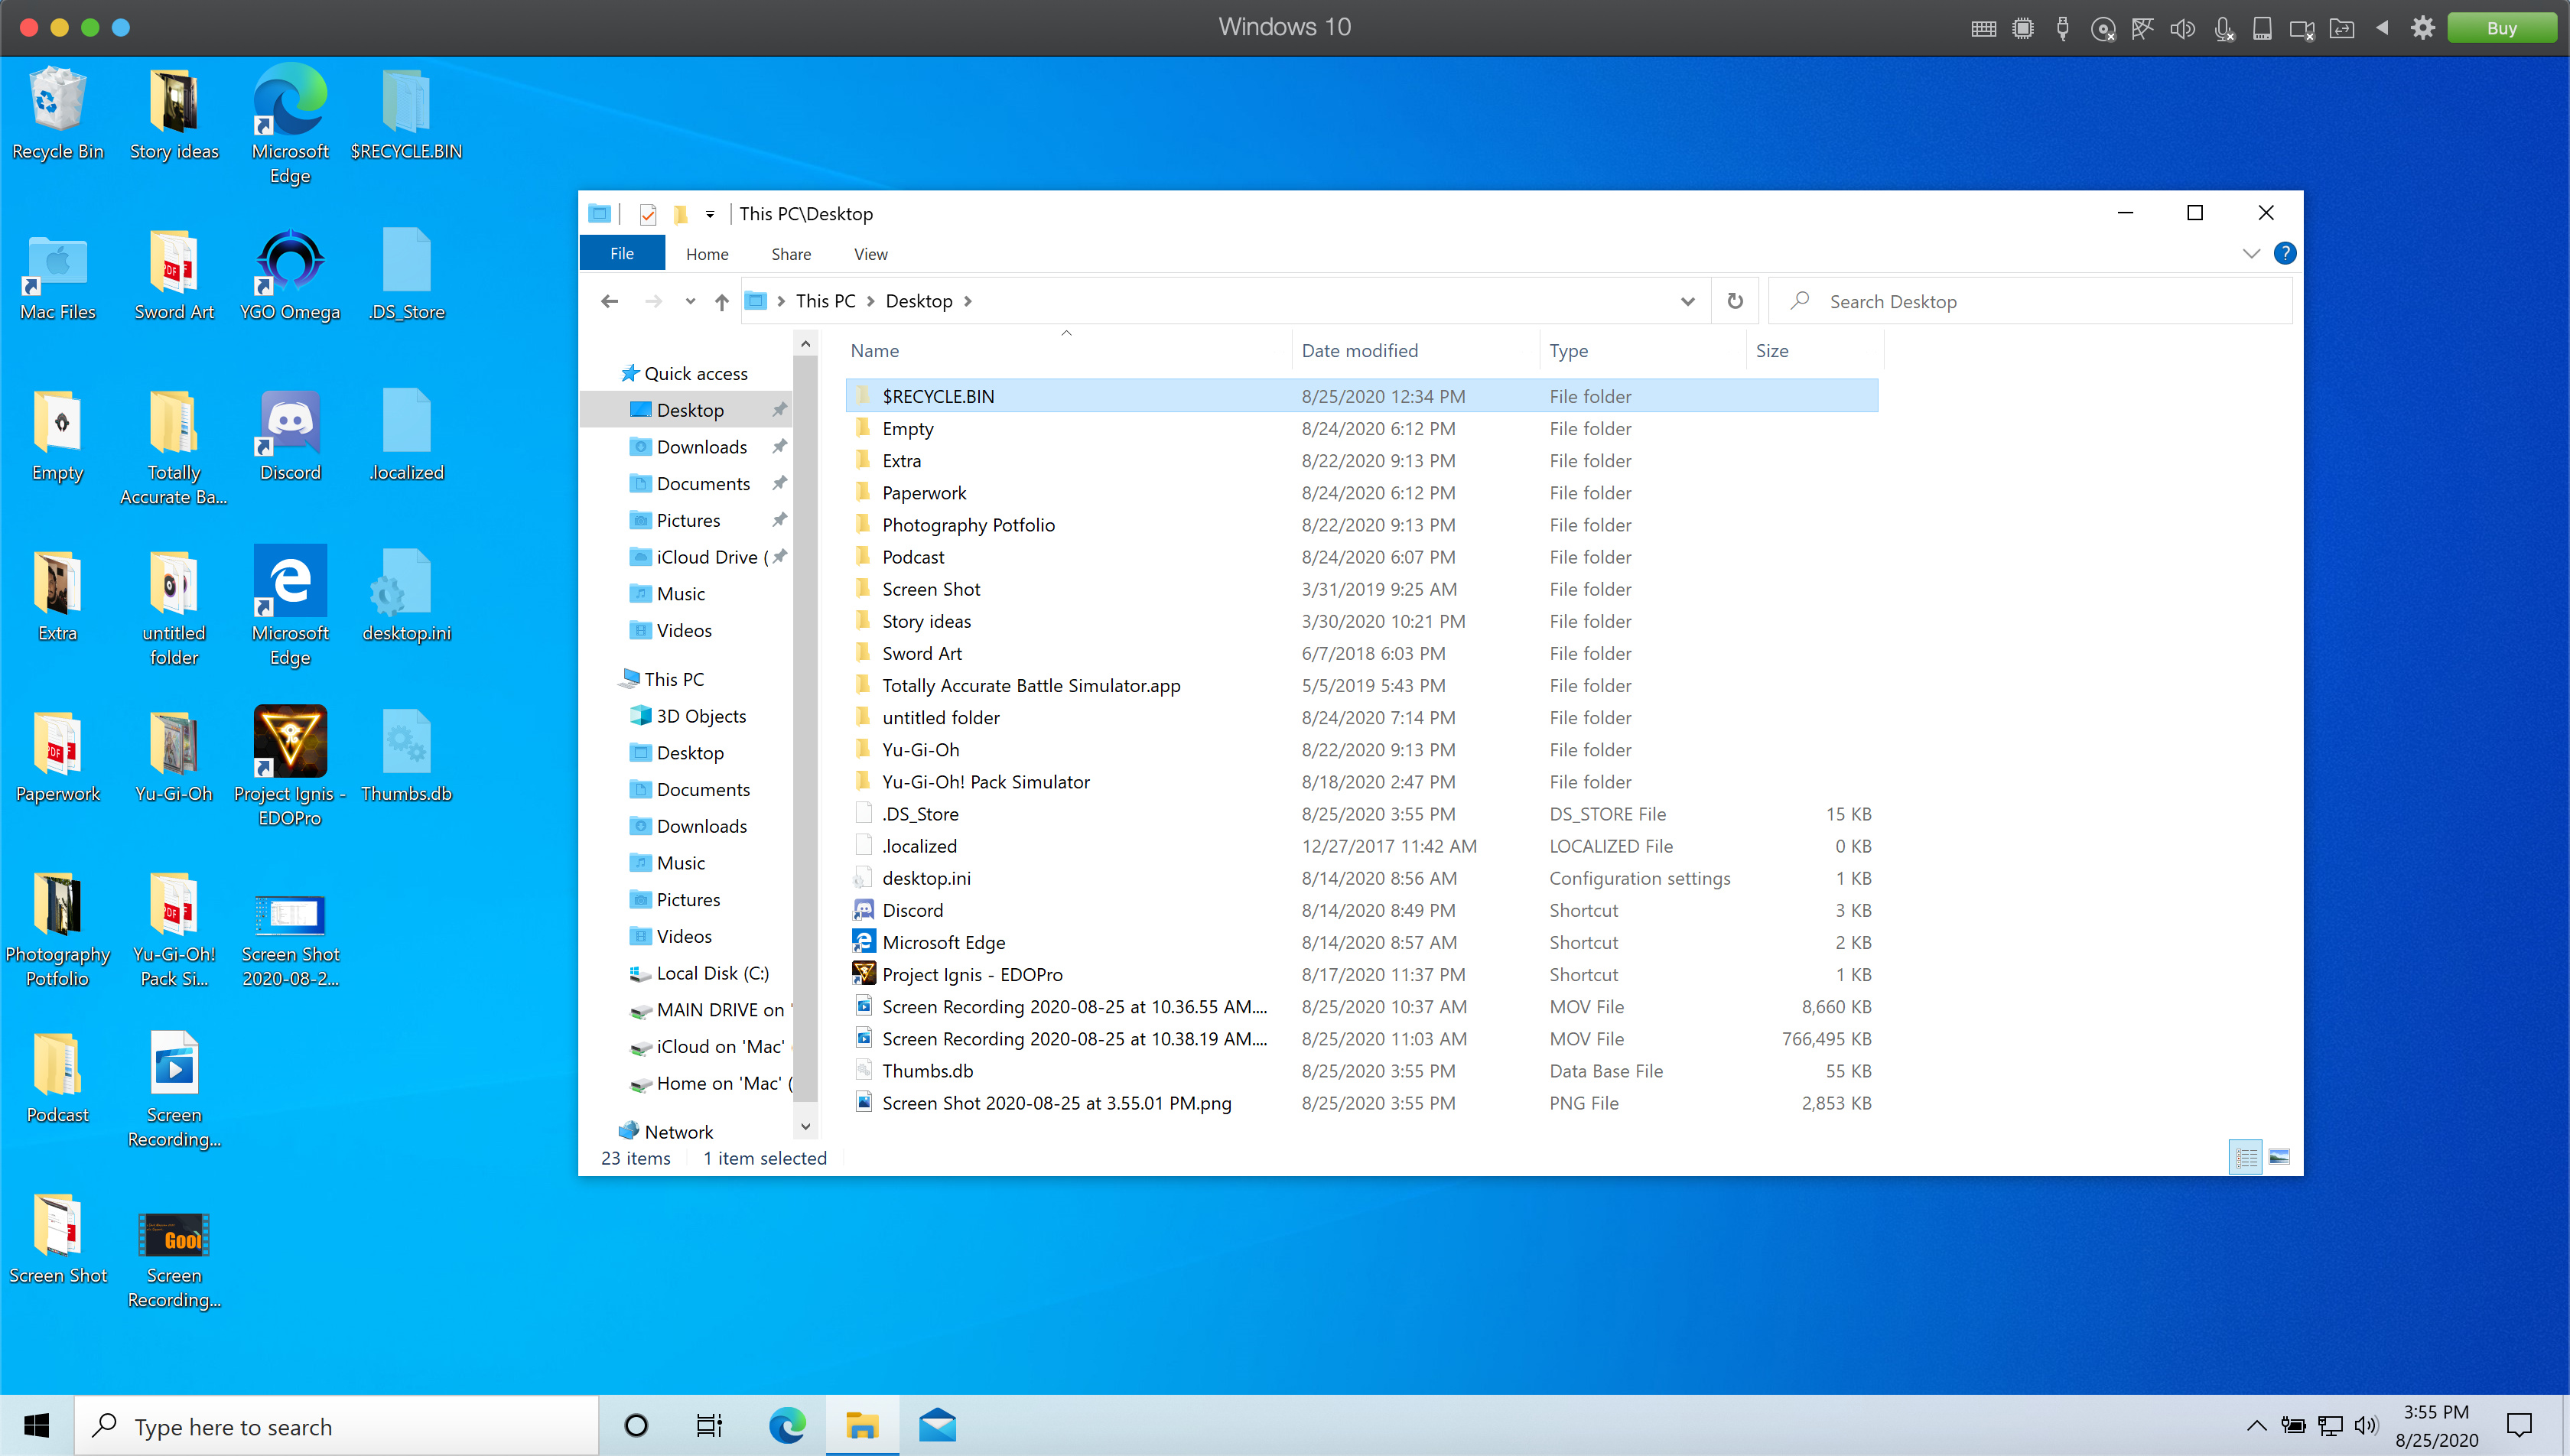Click the navigation pane scrollbar down arrow
The width and height of the screenshot is (2570, 1456).
pyautogui.click(x=805, y=1126)
